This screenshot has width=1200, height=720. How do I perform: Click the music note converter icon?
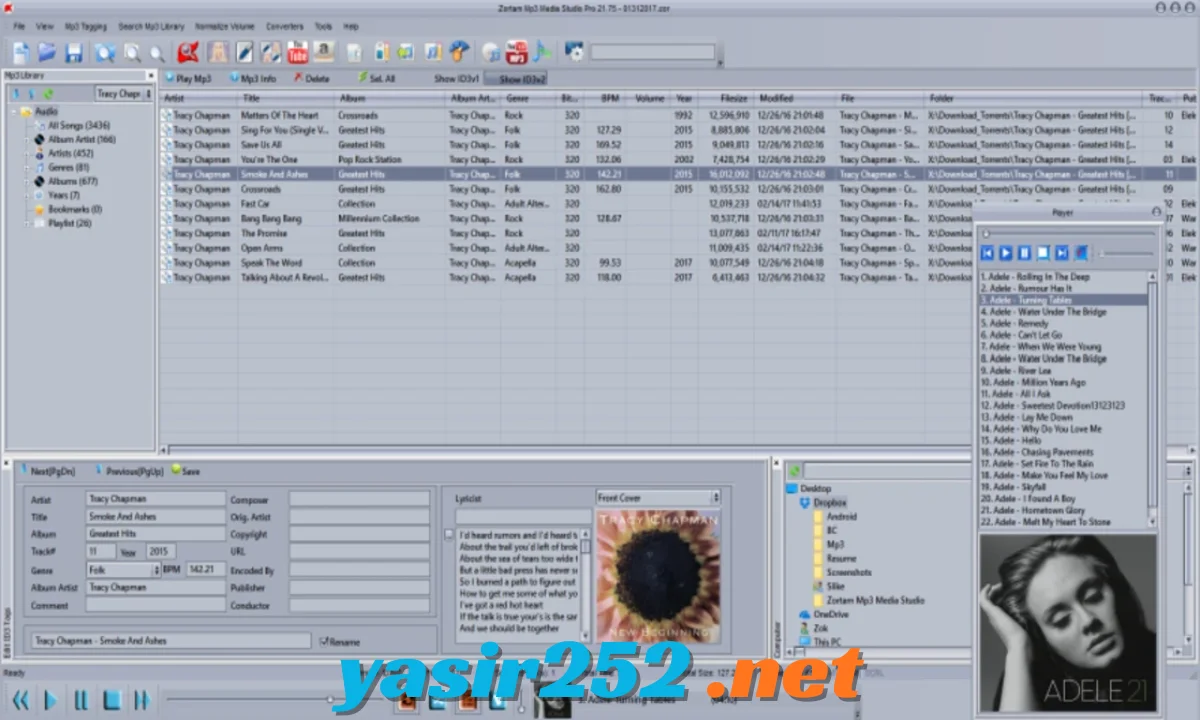click(541, 52)
